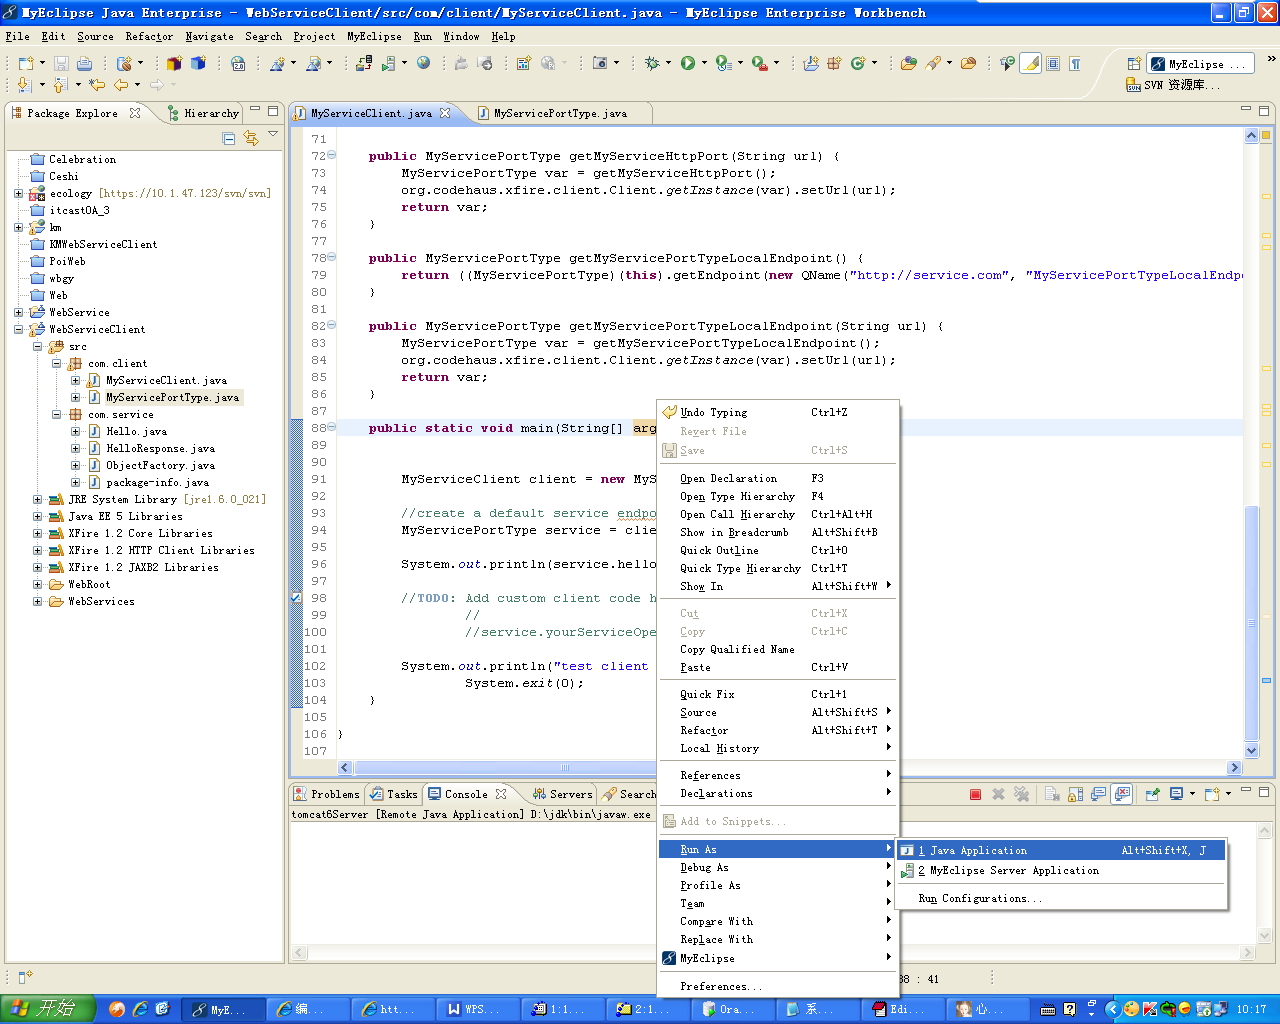The height and width of the screenshot is (1024, 1280).
Task: Click the Back navigation arrow icon
Action: (121, 85)
